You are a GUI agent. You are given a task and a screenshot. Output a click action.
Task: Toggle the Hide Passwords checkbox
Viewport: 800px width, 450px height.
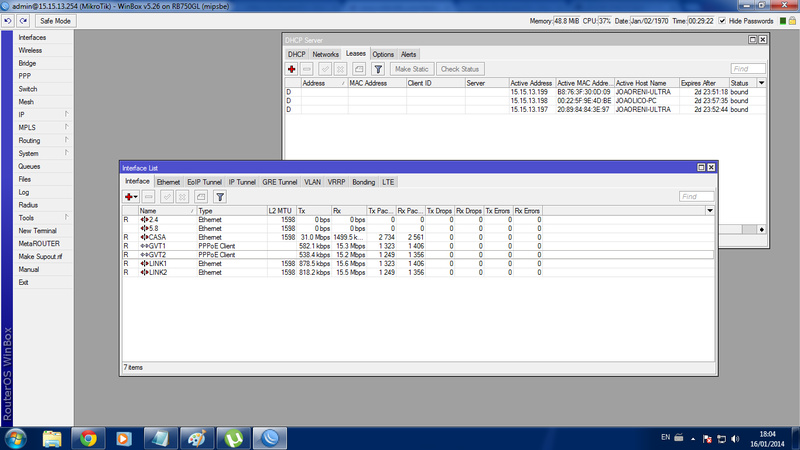tap(722, 21)
